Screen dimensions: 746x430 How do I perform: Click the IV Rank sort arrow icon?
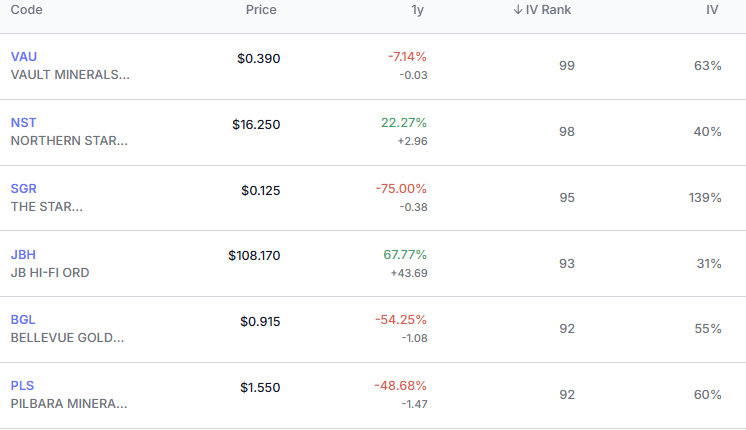(x=518, y=10)
